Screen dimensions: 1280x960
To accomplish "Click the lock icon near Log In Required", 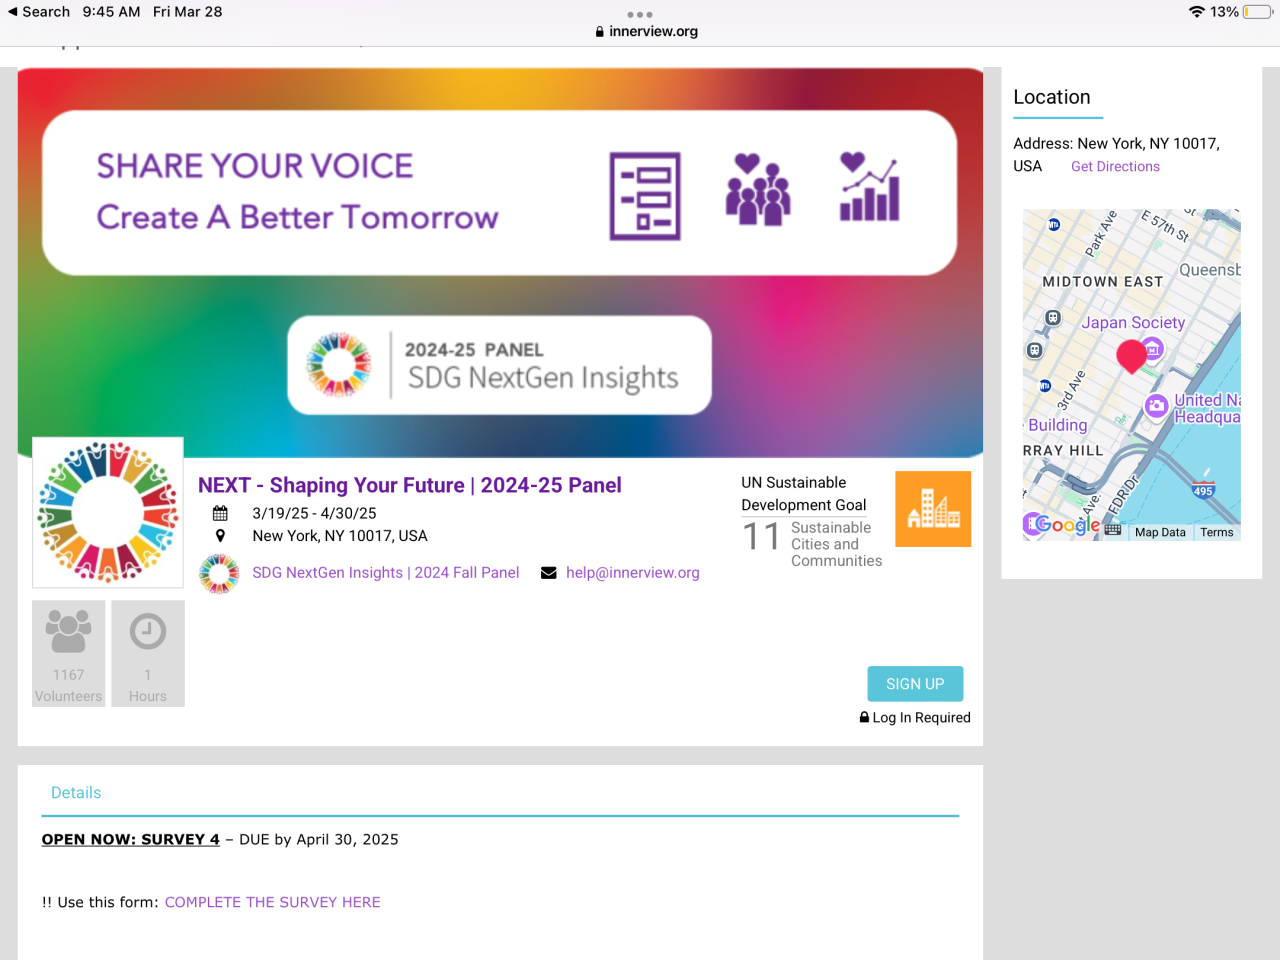I will click(x=864, y=717).
